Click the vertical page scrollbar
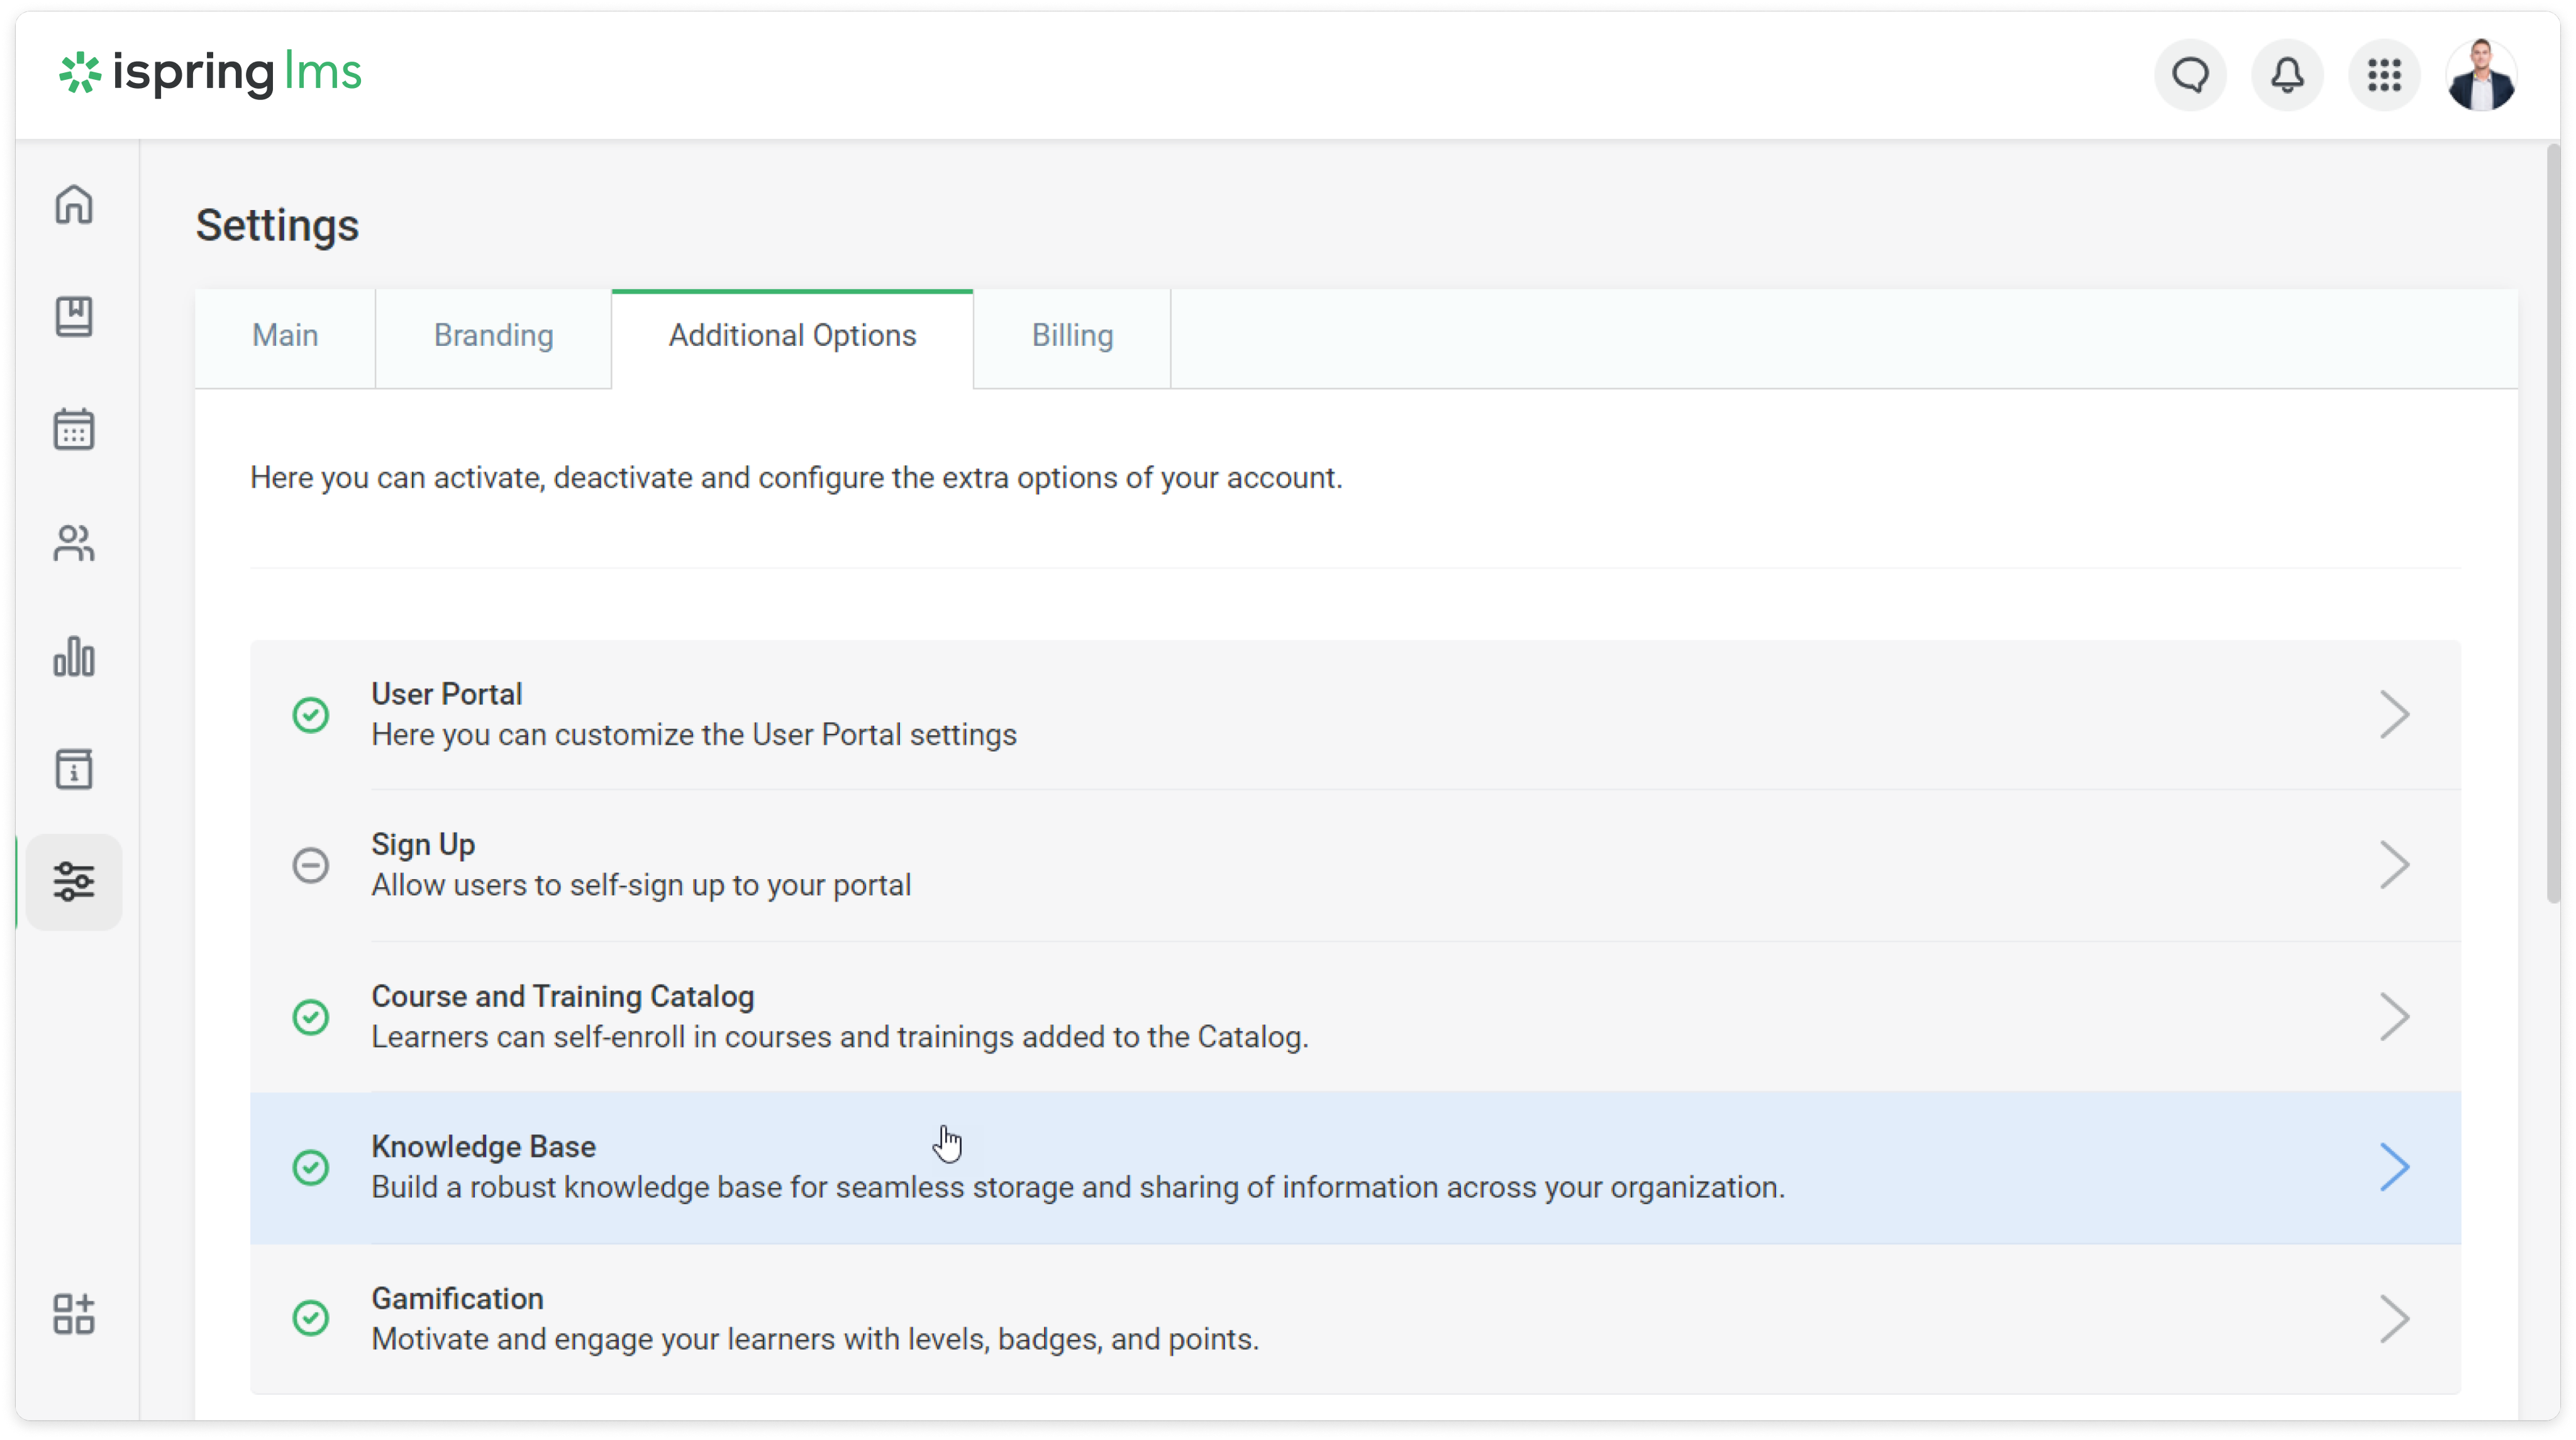The image size is (2576, 1440). [x=2553, y=520]
